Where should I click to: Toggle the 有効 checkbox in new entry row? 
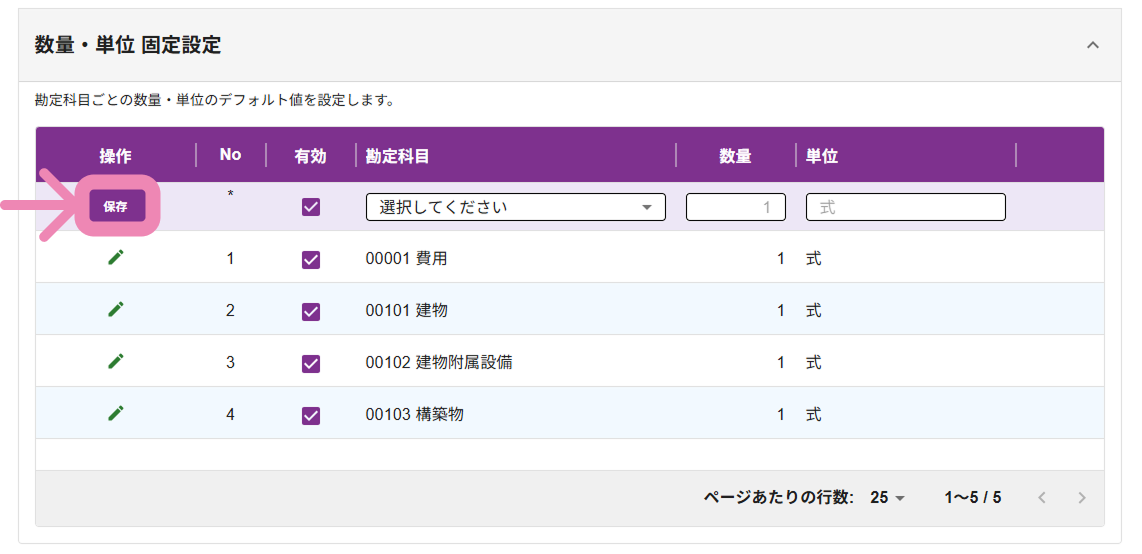pyautogui.click(x=311, y=207)
